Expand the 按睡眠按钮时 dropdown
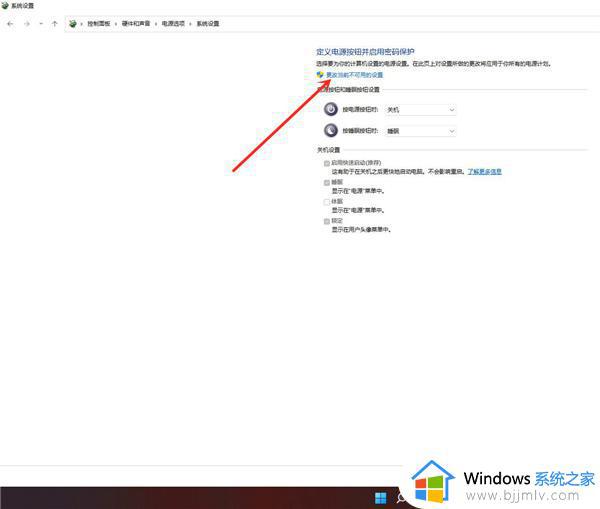Screen dimensions: 600x509 point(420,131)
